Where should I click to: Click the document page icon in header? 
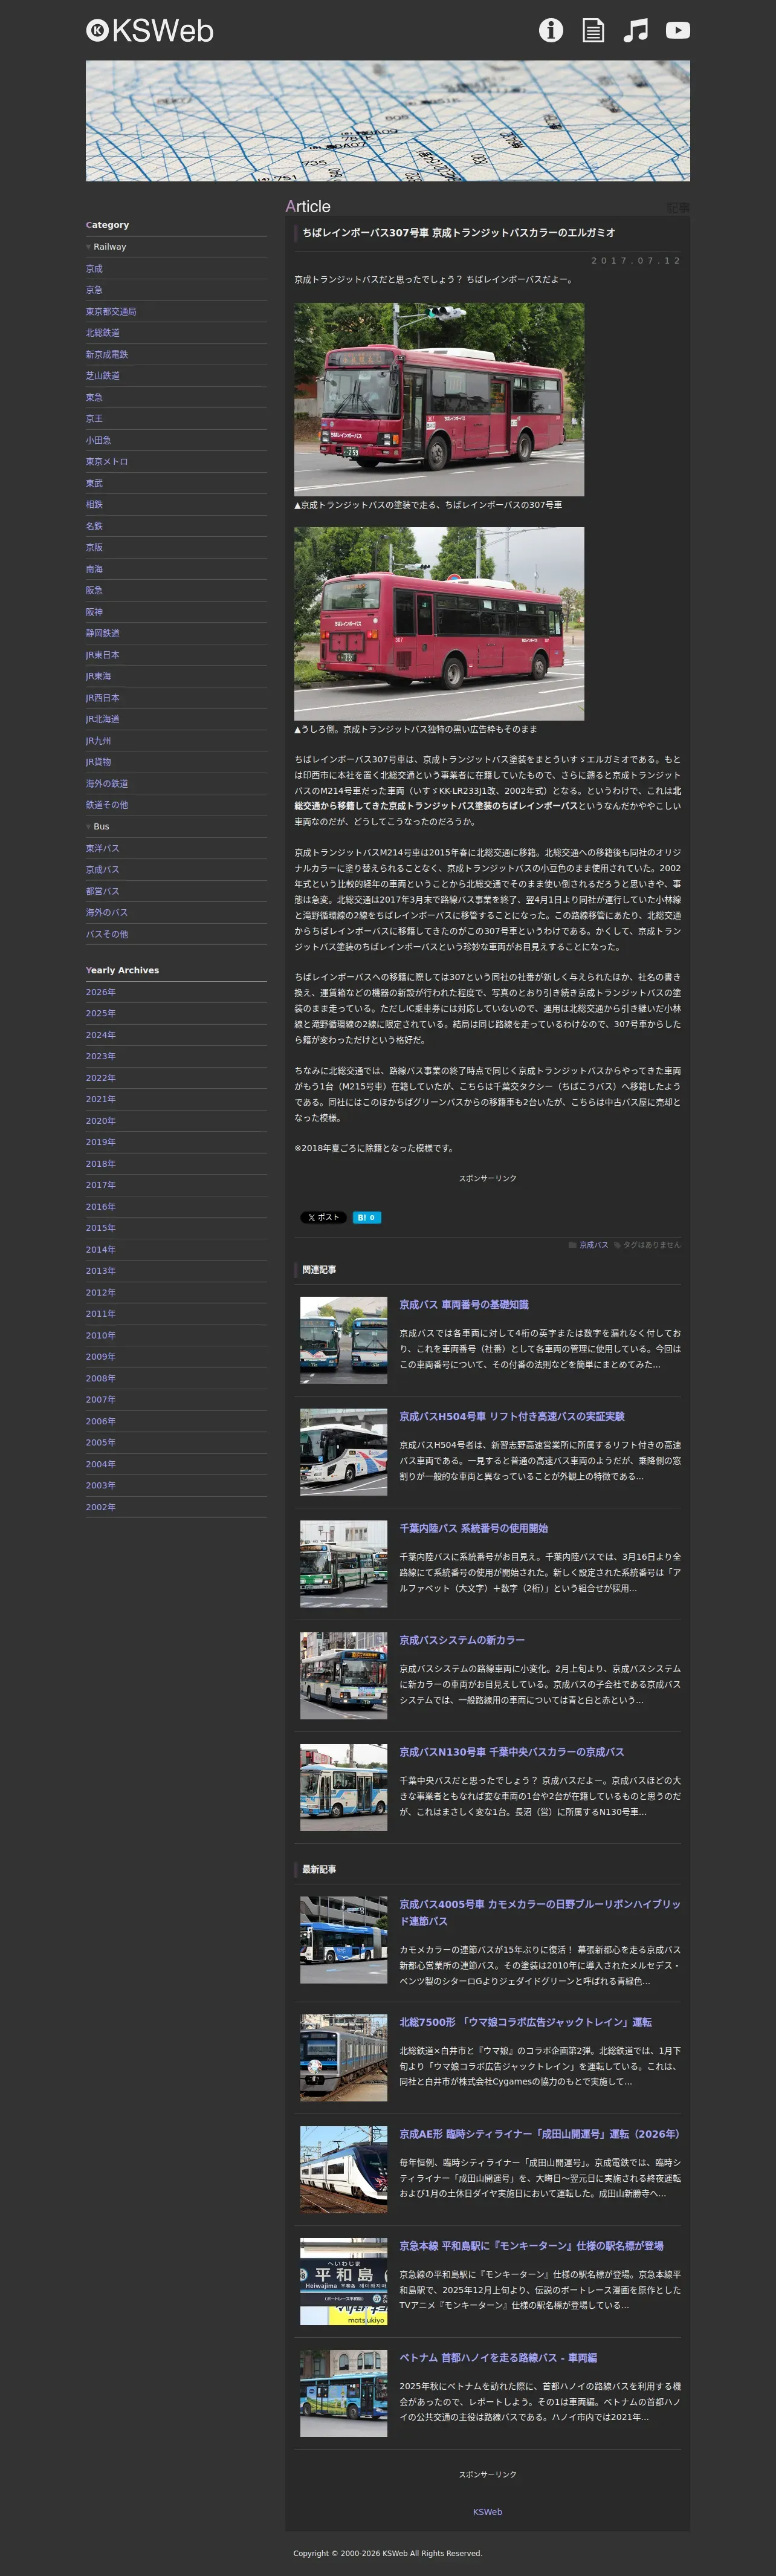[x=593, y=30]
